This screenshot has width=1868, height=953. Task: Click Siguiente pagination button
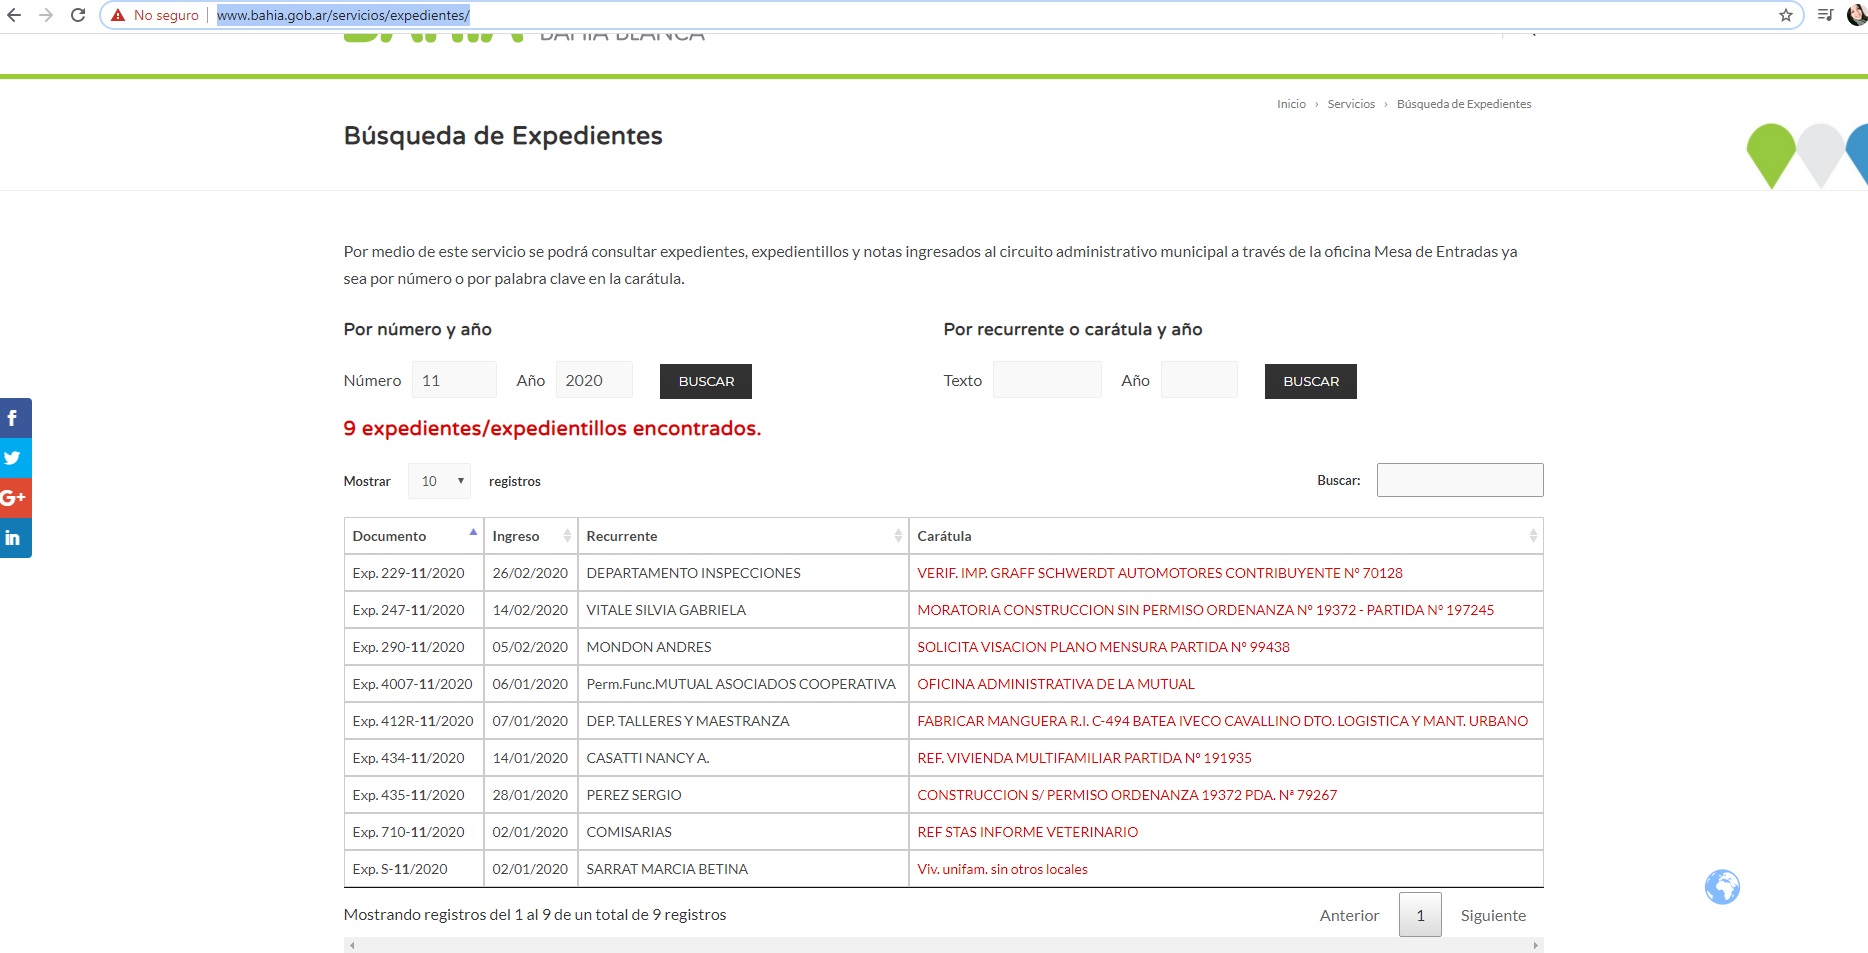pos(1492,915)
